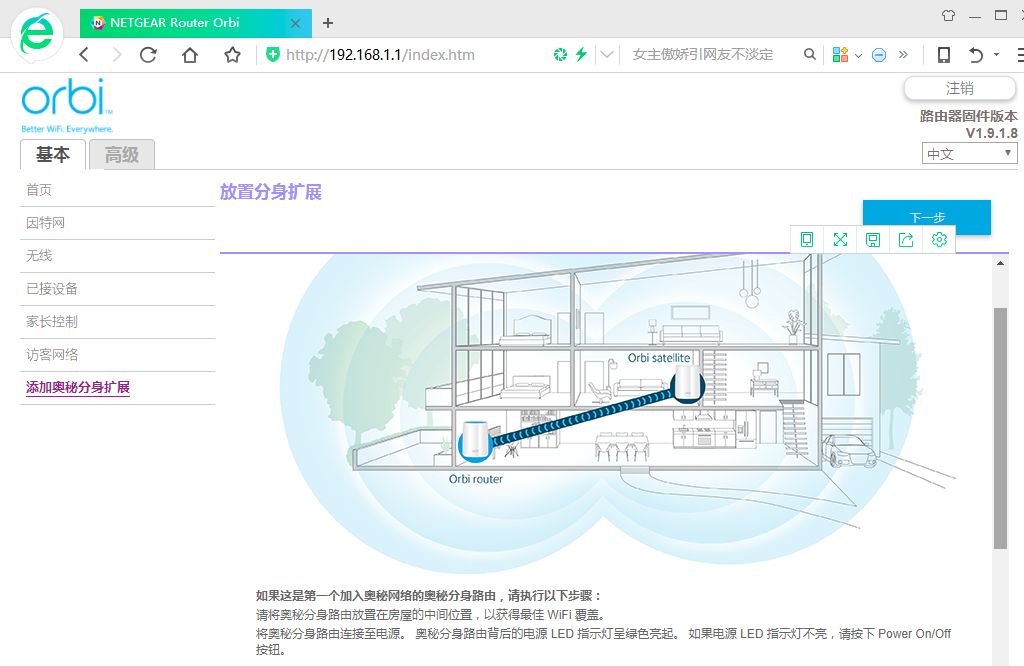Click the page scrollbar up arrow
This screenshot has width=1024, height=666.
click(x=1000, y=263)
